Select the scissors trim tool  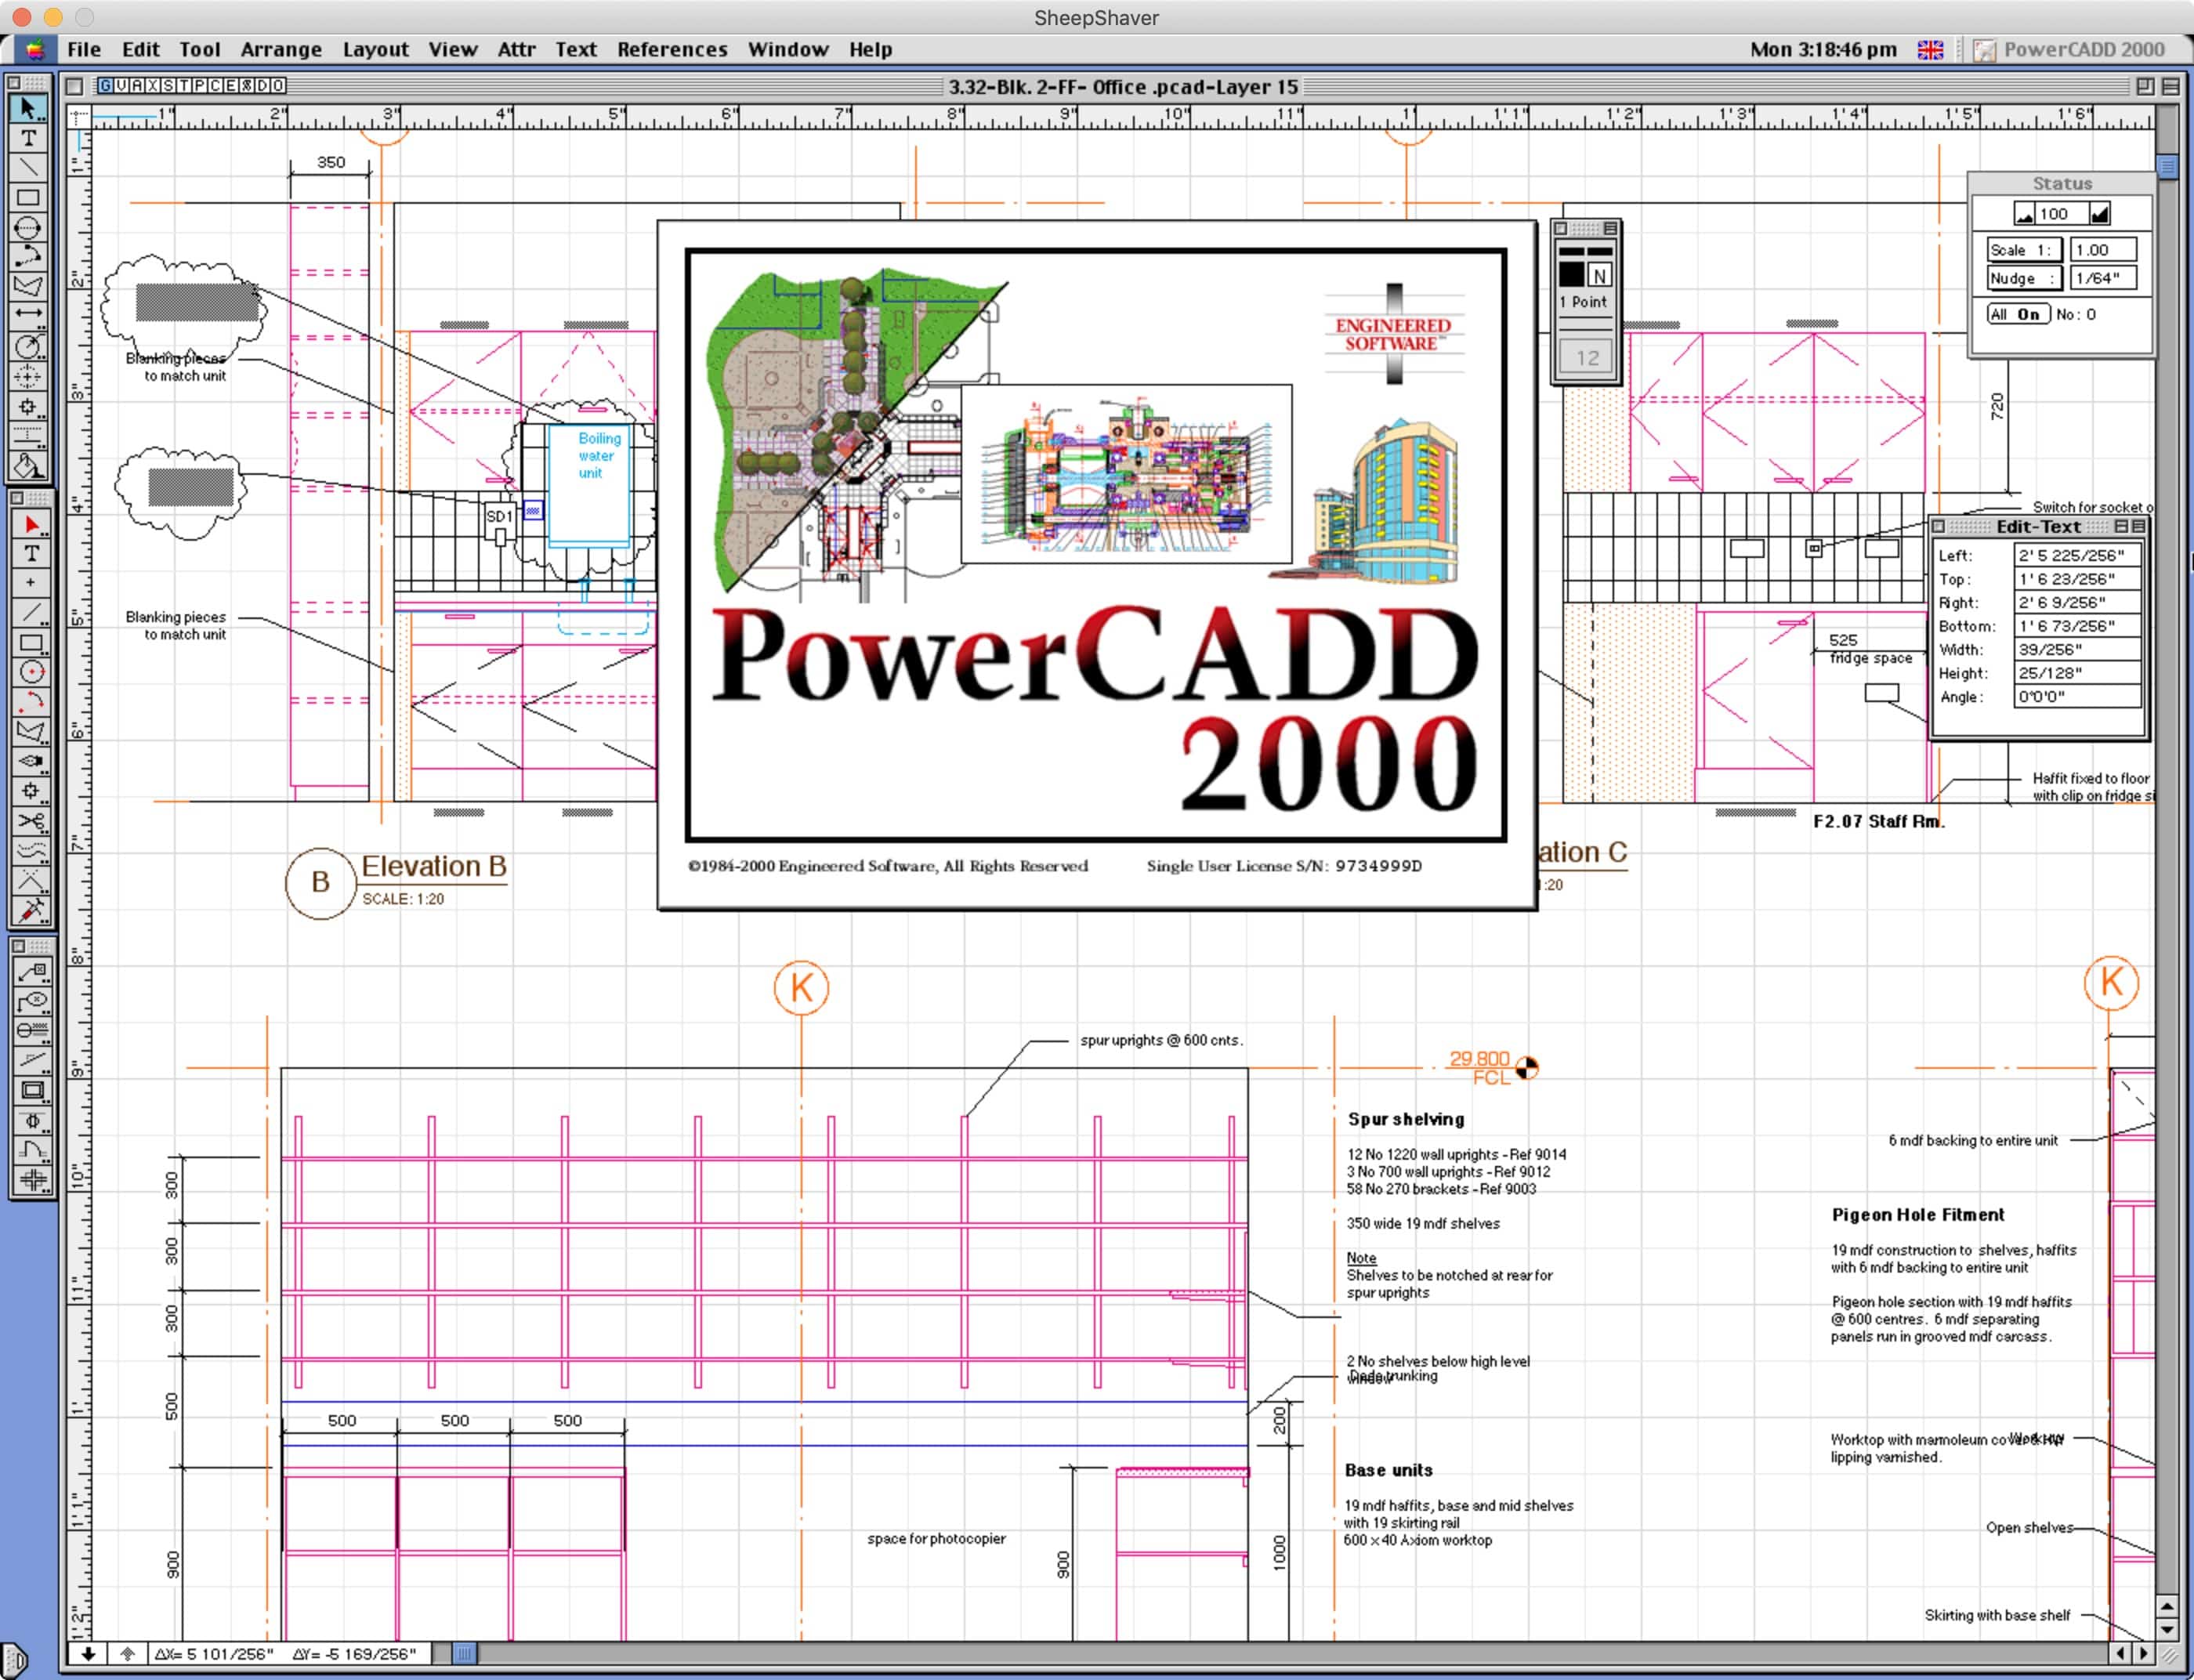click(31, 821)
